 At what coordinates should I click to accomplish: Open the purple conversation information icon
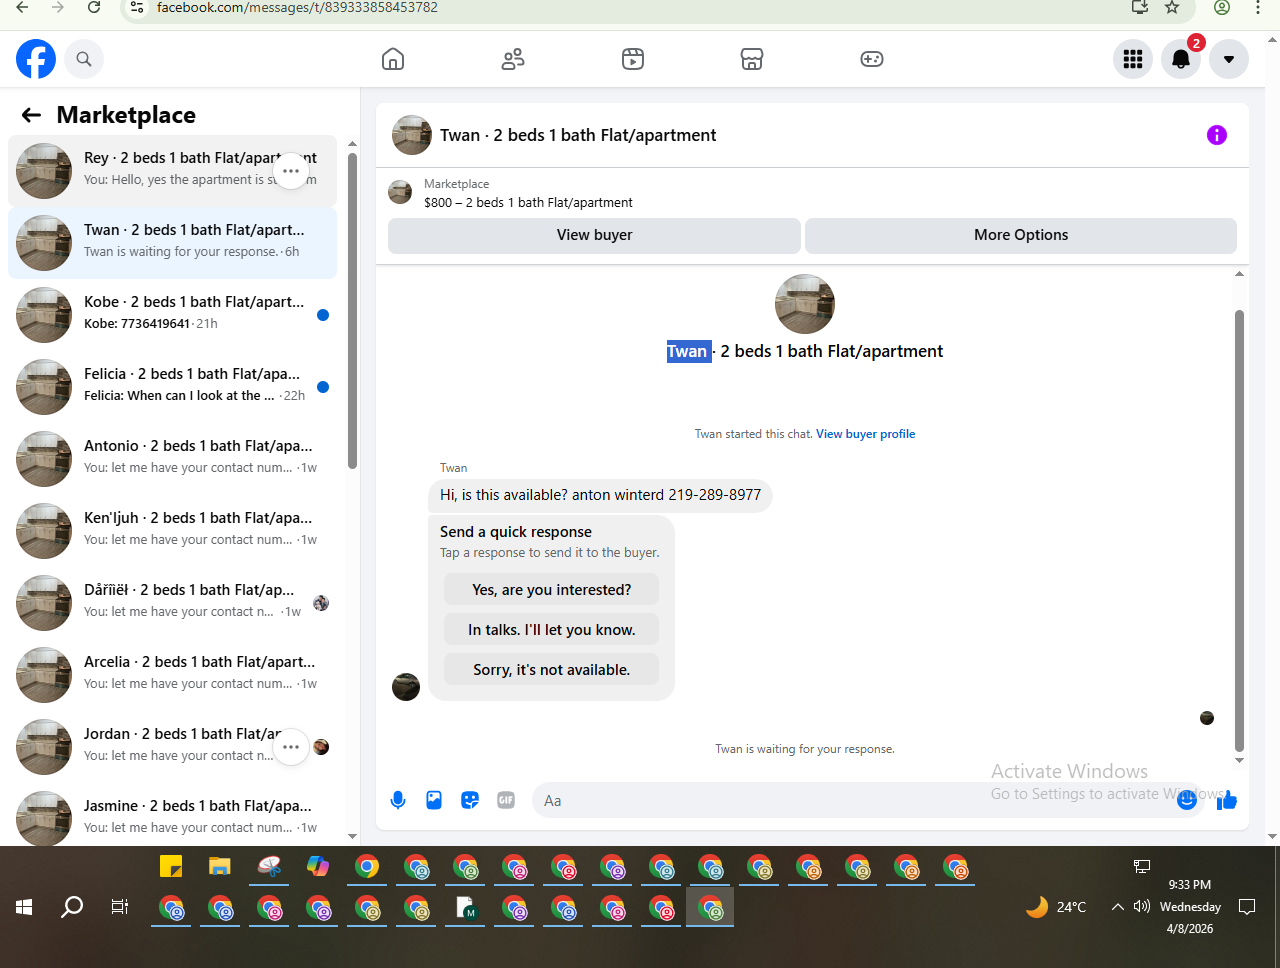click(1217, 135)
